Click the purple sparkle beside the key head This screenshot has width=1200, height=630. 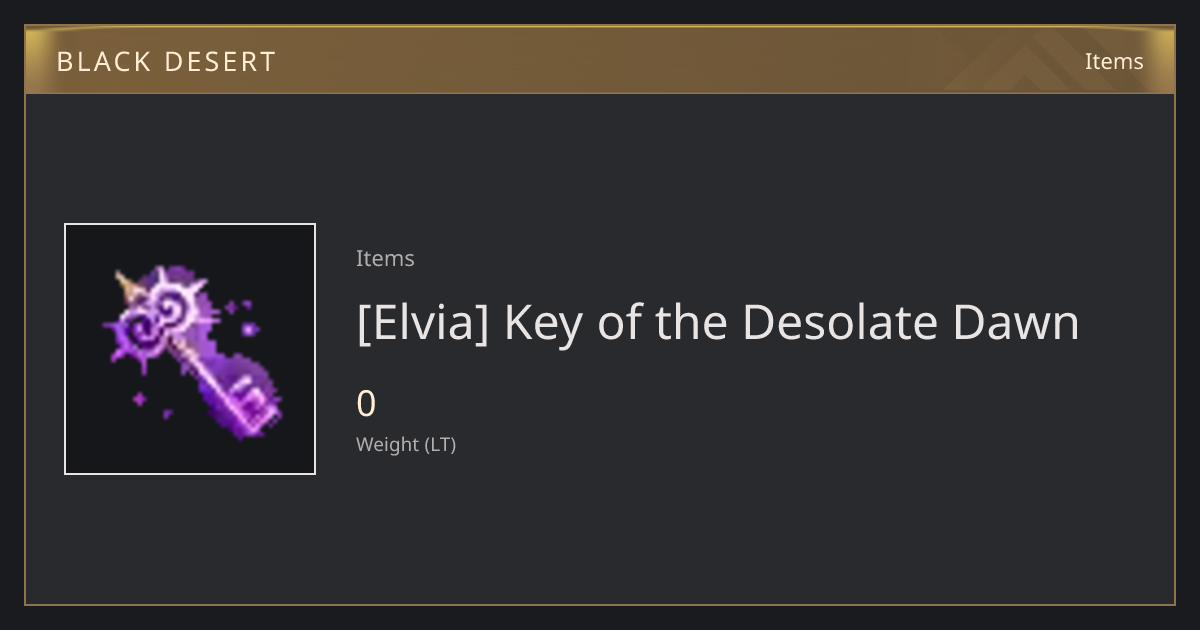247,327
